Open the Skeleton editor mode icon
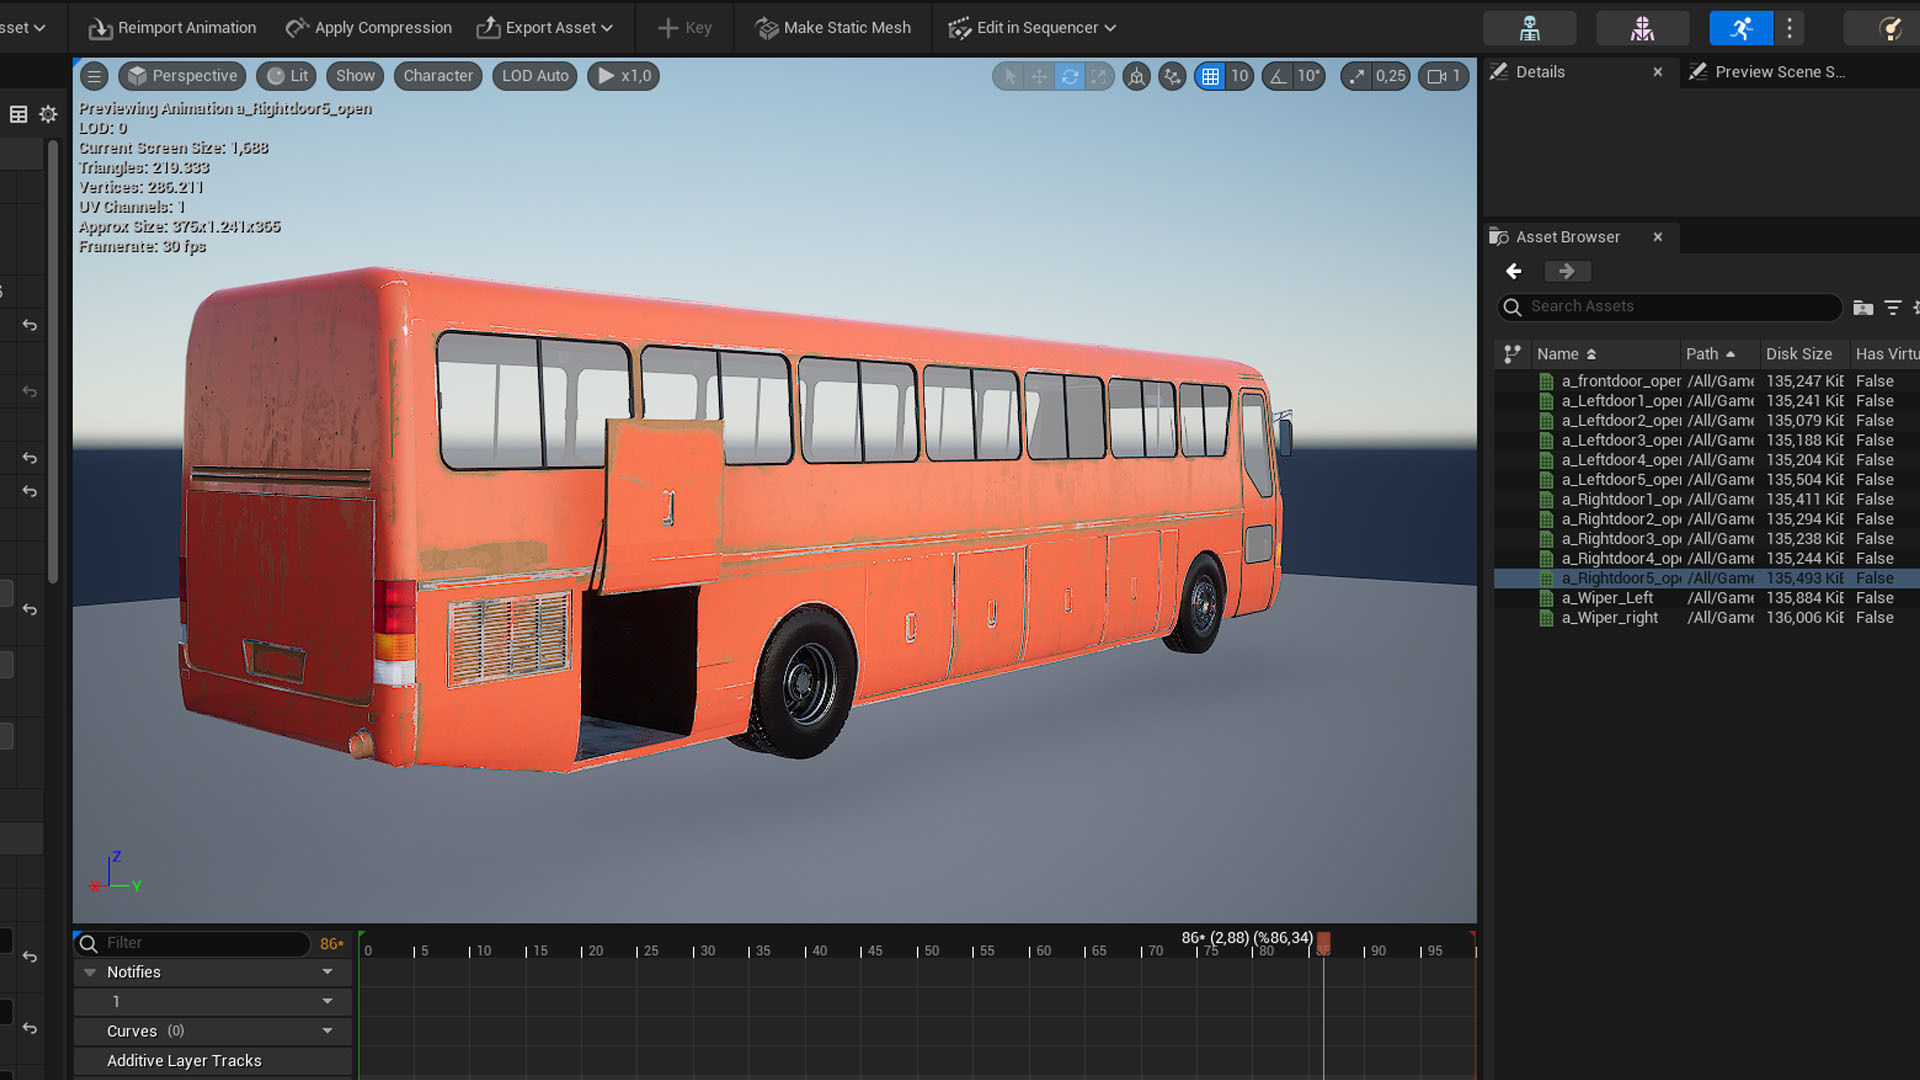Image resolution: width=1920 pixels, height=1080 pixels. click(1529, 28)
